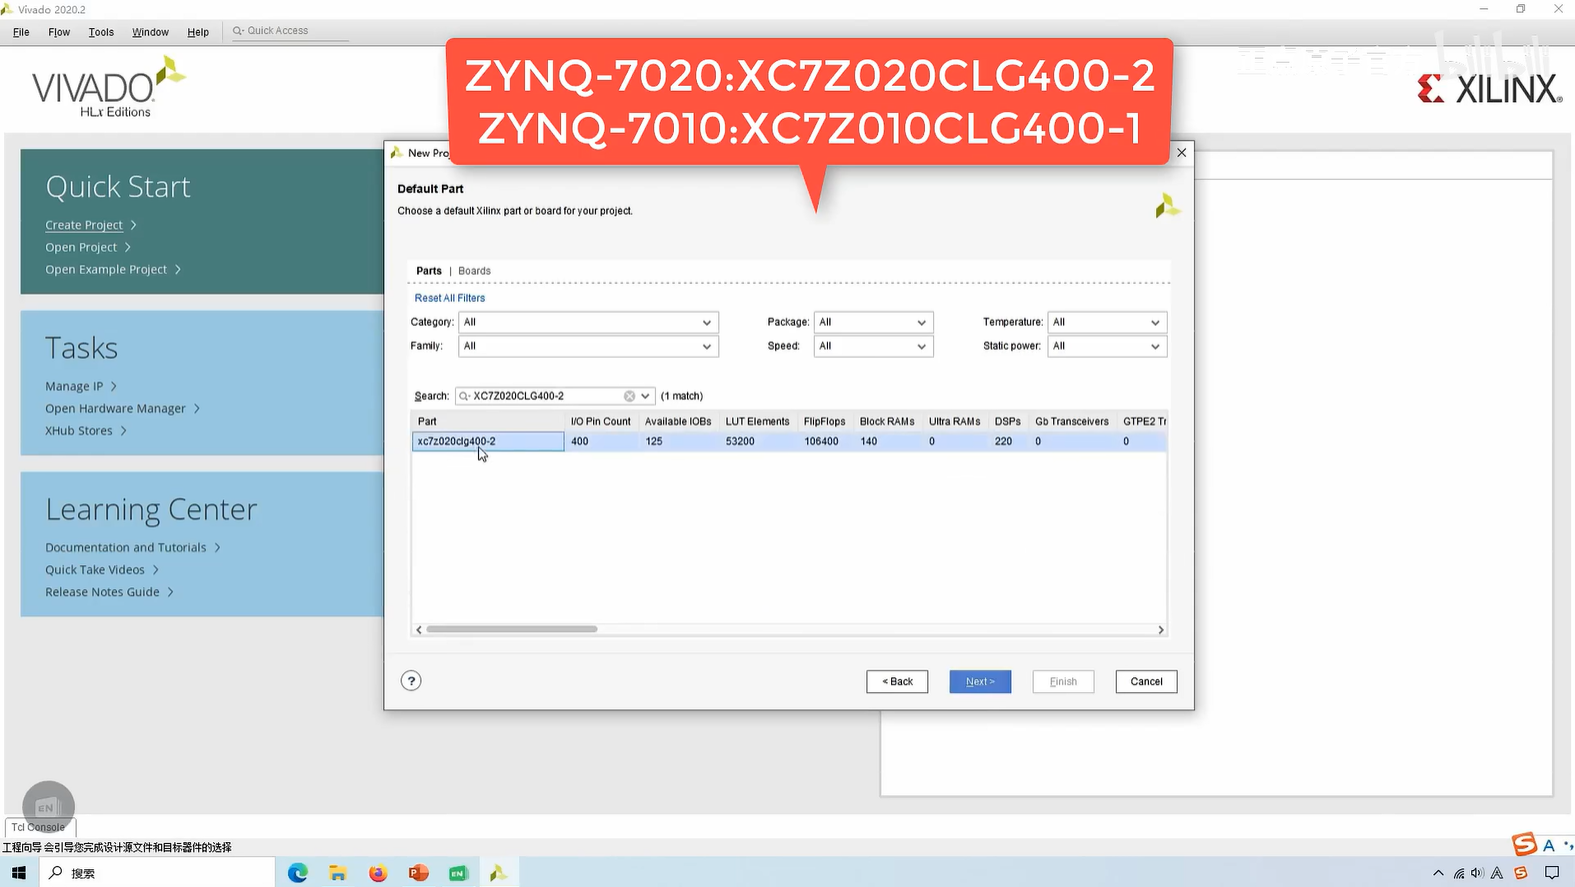Screen dimensions: 1575x887
Task: Click the horizontal scrollbar thumb in parts table
Action: click(x=512, y=629)
